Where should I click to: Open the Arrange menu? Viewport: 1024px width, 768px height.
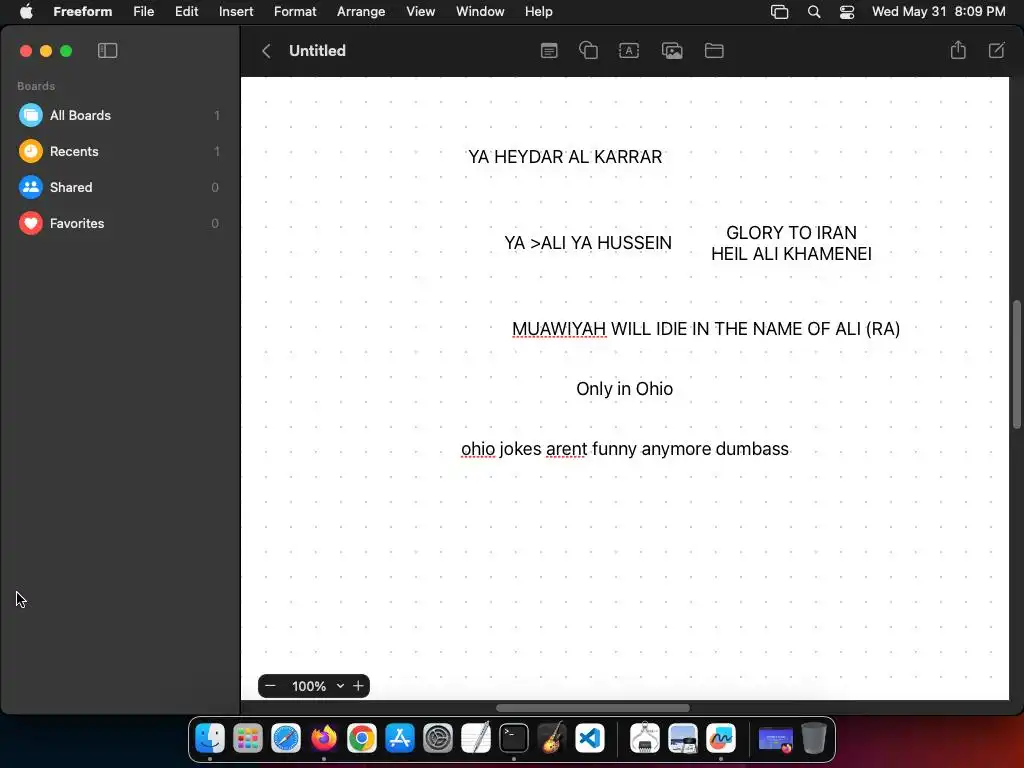pos(361,11)
